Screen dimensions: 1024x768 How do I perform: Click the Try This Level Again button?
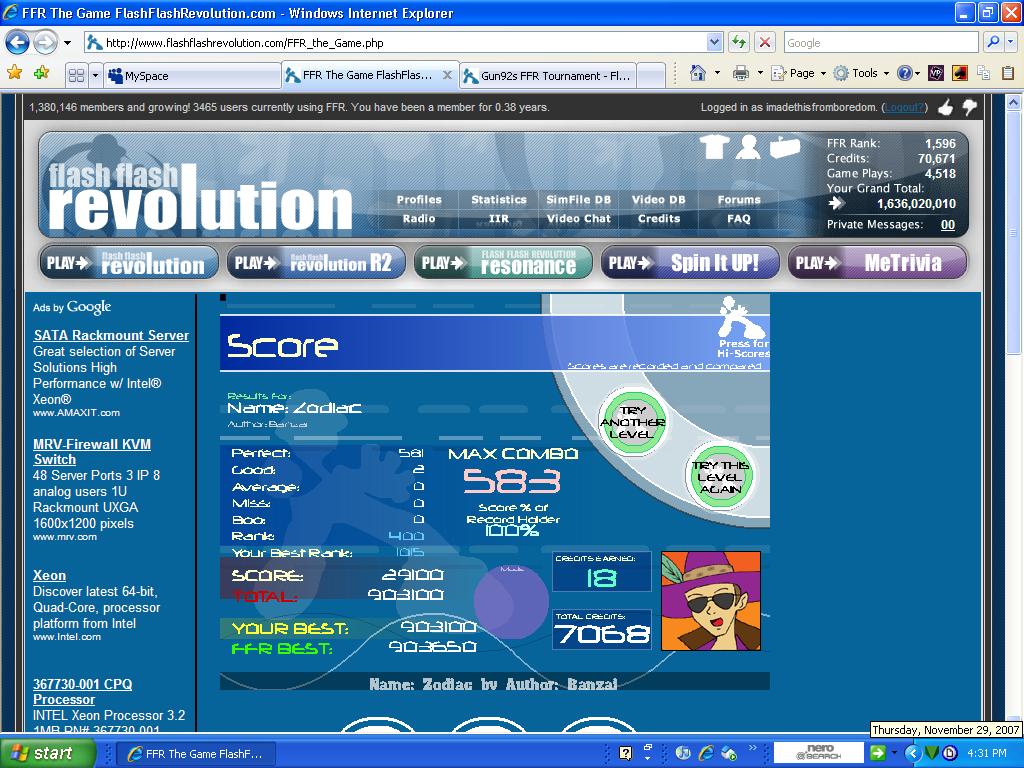click(721, 477)
